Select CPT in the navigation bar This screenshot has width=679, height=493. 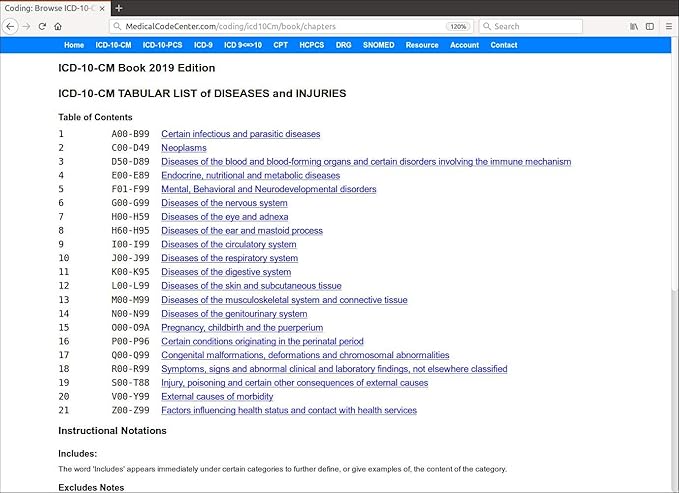[281, 45]
